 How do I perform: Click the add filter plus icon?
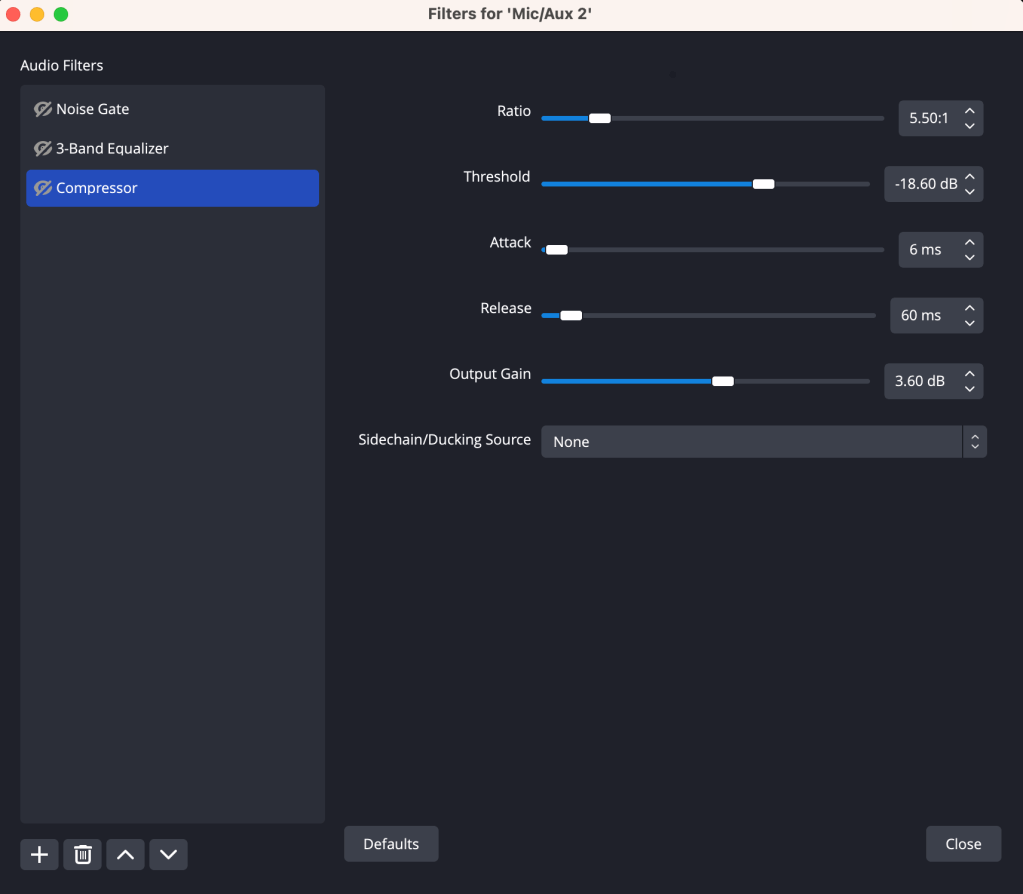point(39,854)
